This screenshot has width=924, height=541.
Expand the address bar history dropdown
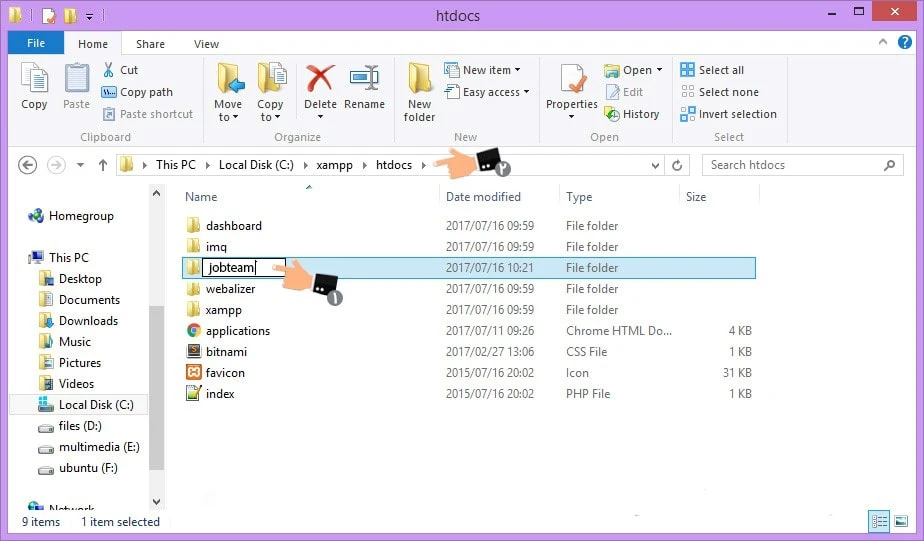(655, 165)
